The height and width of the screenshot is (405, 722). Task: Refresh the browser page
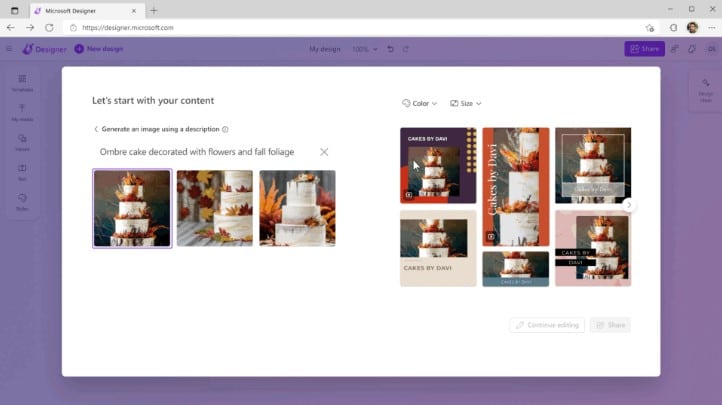[49, 27]
